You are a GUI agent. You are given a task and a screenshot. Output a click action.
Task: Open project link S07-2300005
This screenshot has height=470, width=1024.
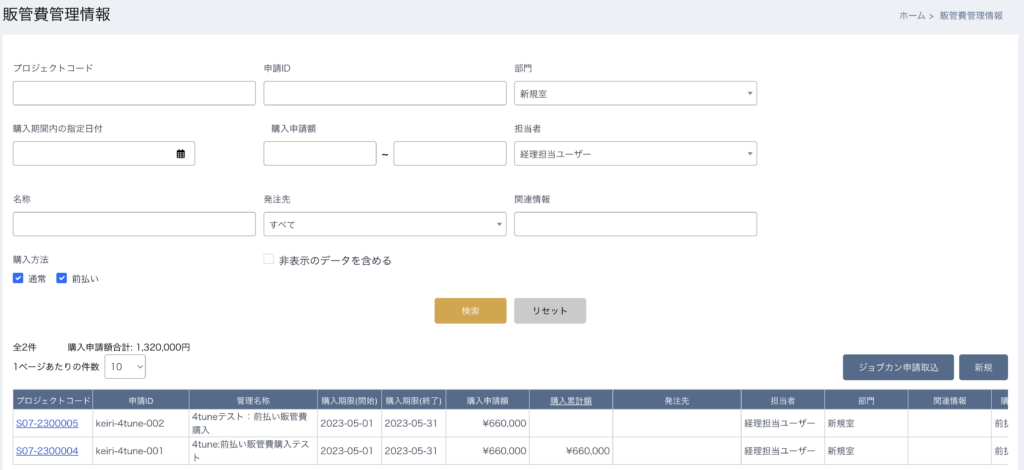[47, 424]
